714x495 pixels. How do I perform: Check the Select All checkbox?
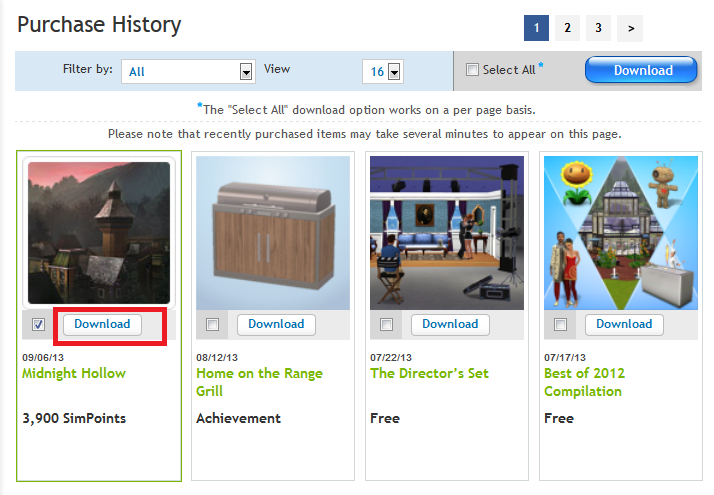(472, 70)
